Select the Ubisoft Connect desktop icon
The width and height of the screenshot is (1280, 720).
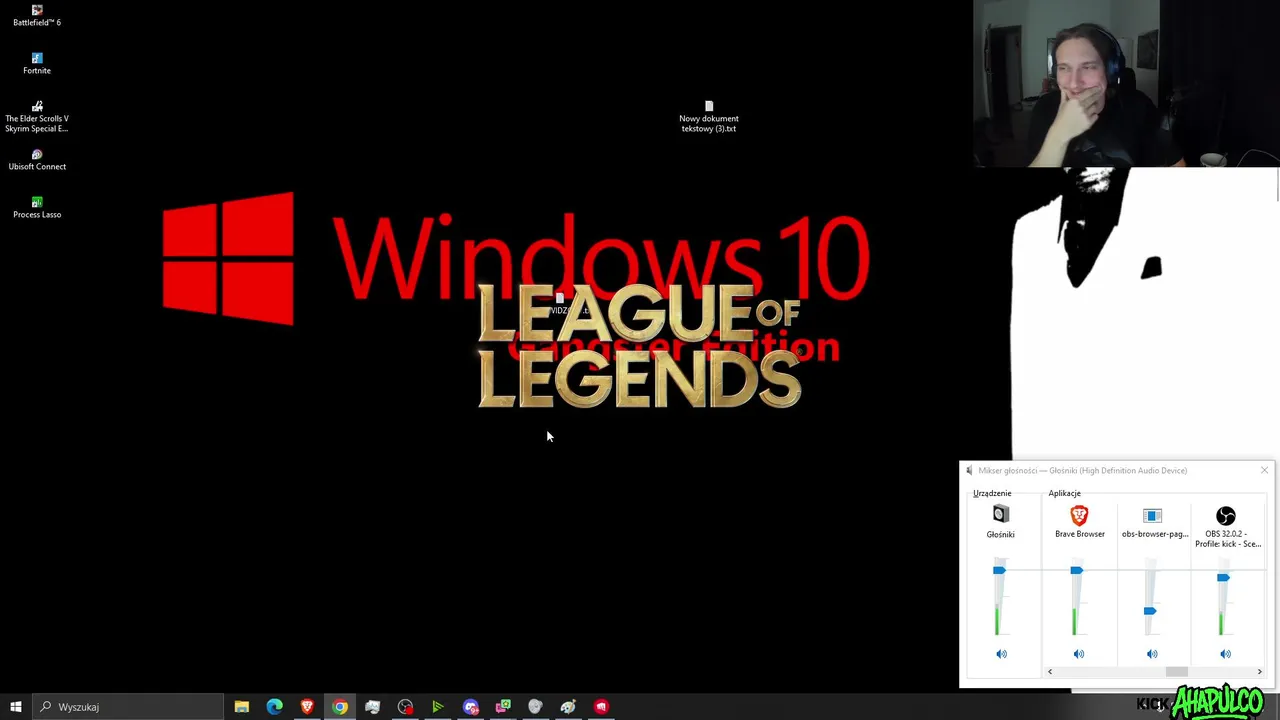coord(37,160)
